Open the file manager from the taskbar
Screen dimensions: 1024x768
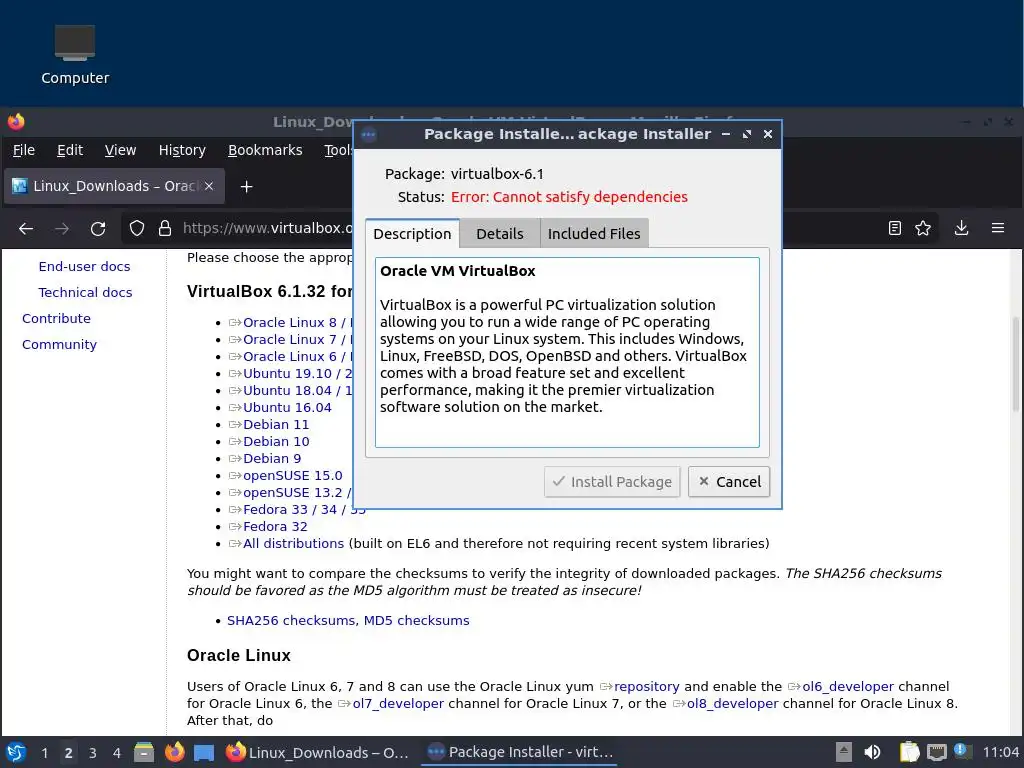(144, 752)
